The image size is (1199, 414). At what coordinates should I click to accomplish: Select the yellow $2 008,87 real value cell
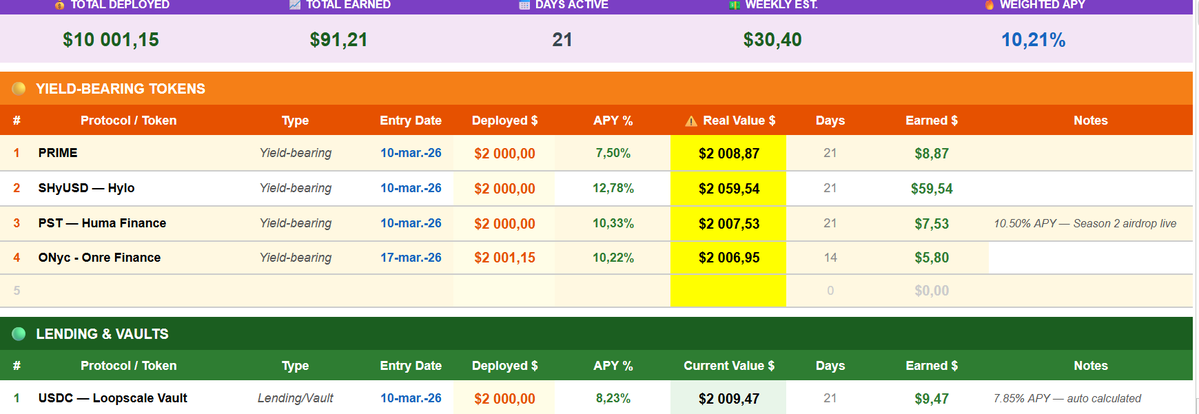729,153
